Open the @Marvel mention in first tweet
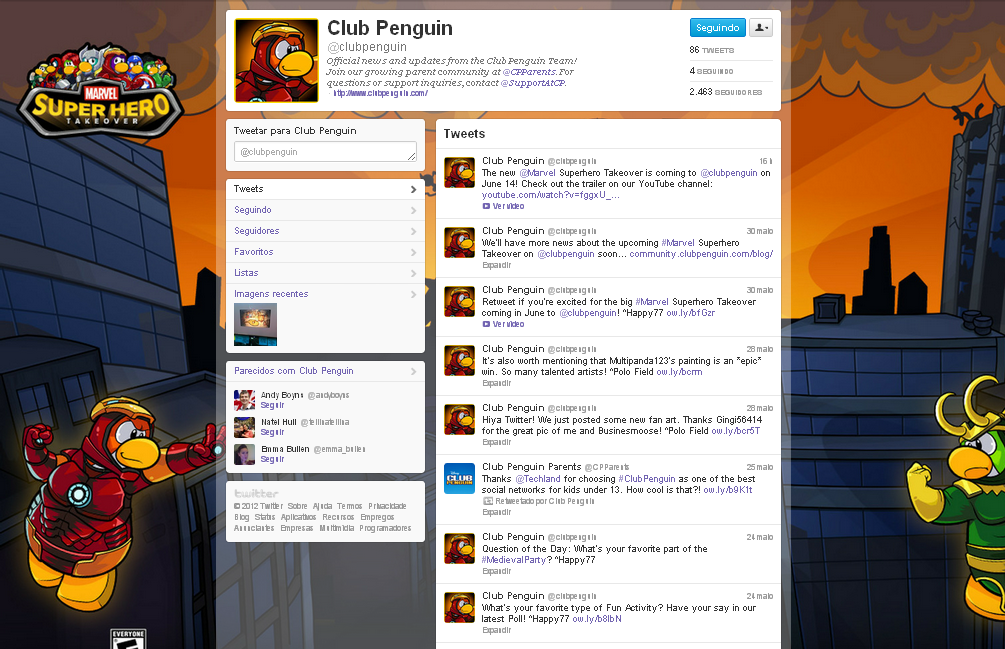This screenshot has height=649, width=1005. point(537,173)
